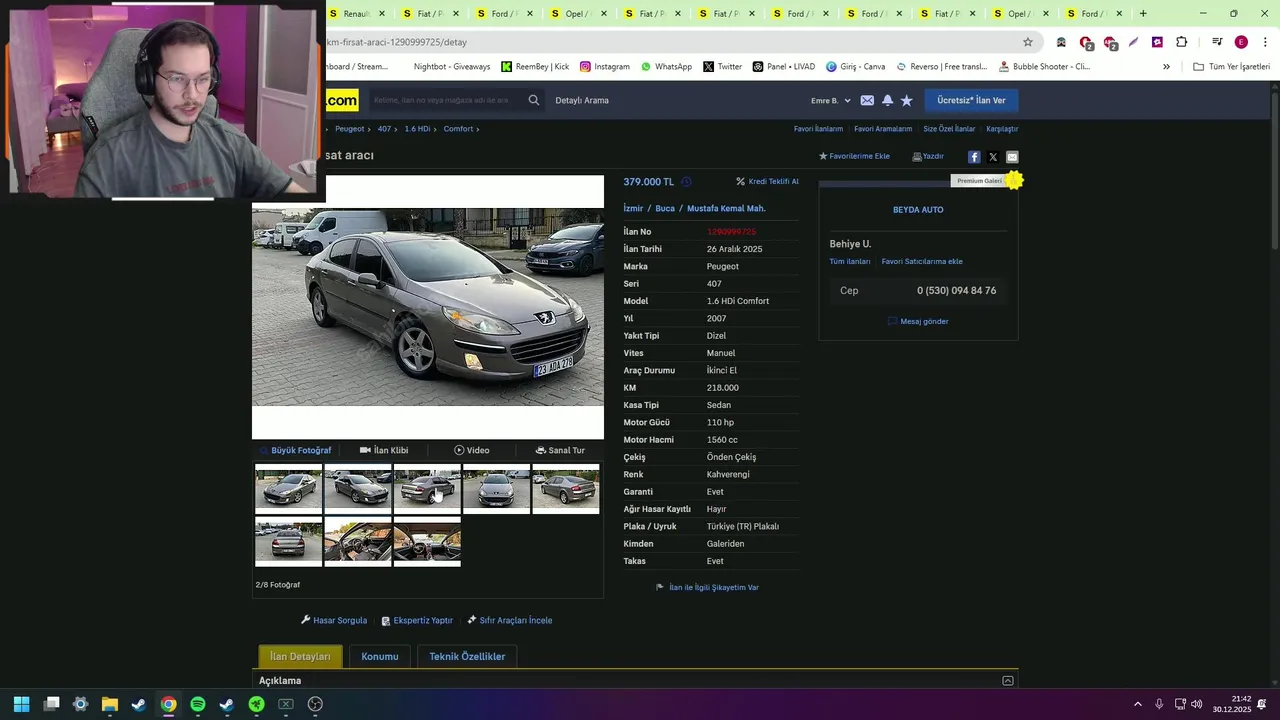Open the Chrome extensions puzzle icon
Image resolution: width=1280 pixels, height=720 pixels.
[1182, 42]
